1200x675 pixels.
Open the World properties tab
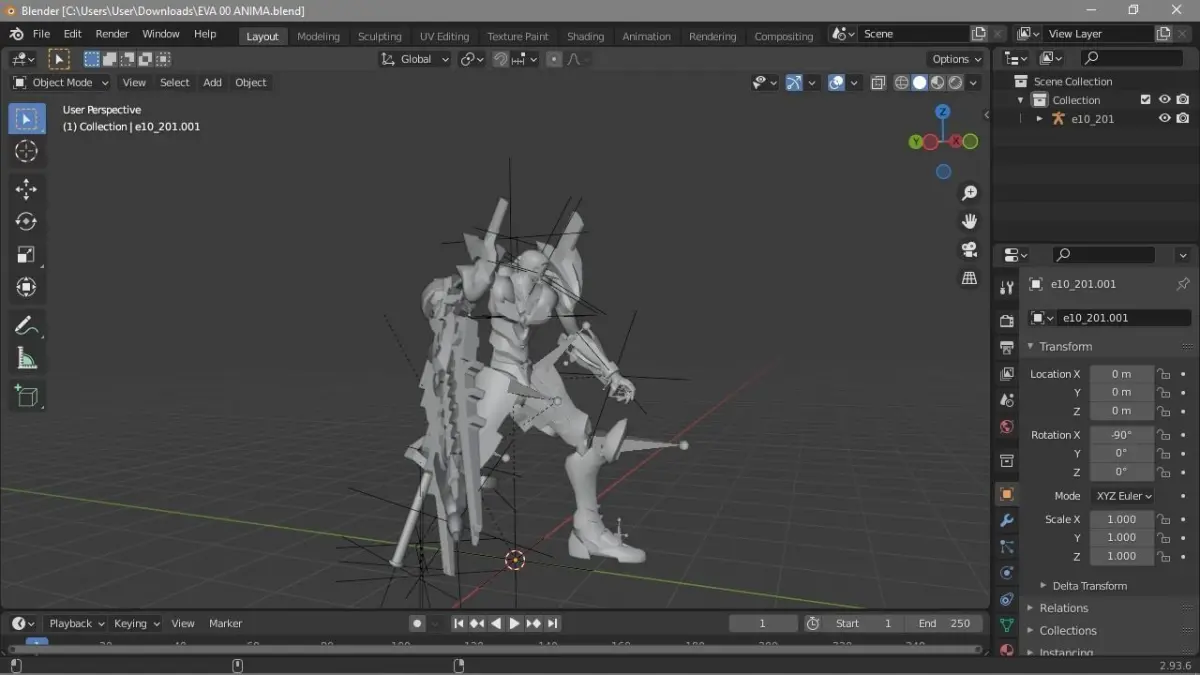(1007, 427)
